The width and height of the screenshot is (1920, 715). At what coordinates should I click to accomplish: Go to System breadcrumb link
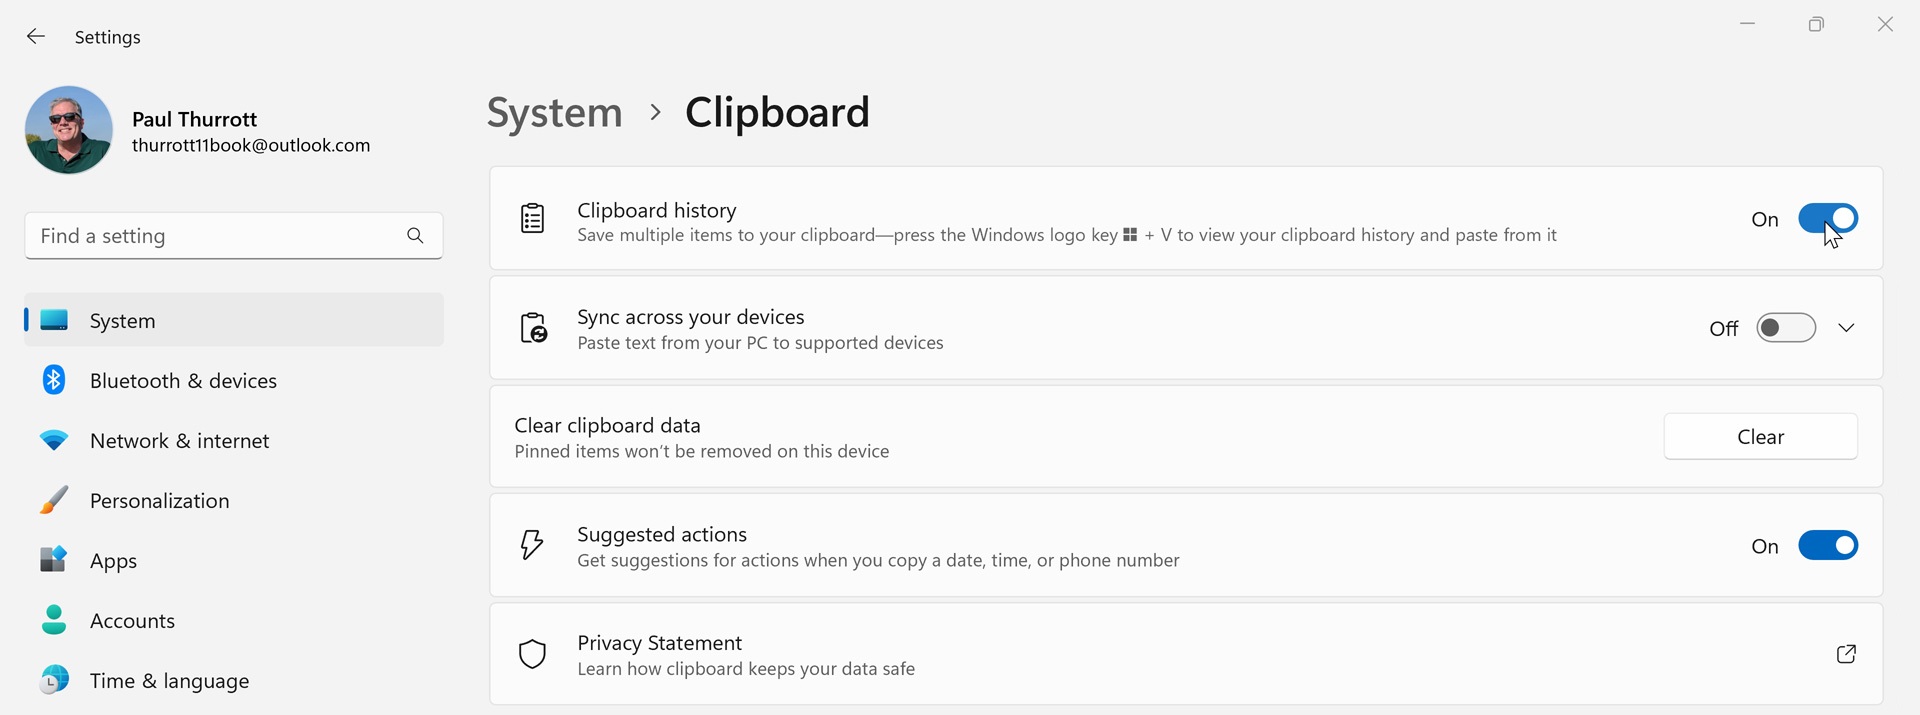(x=554, y=112)
